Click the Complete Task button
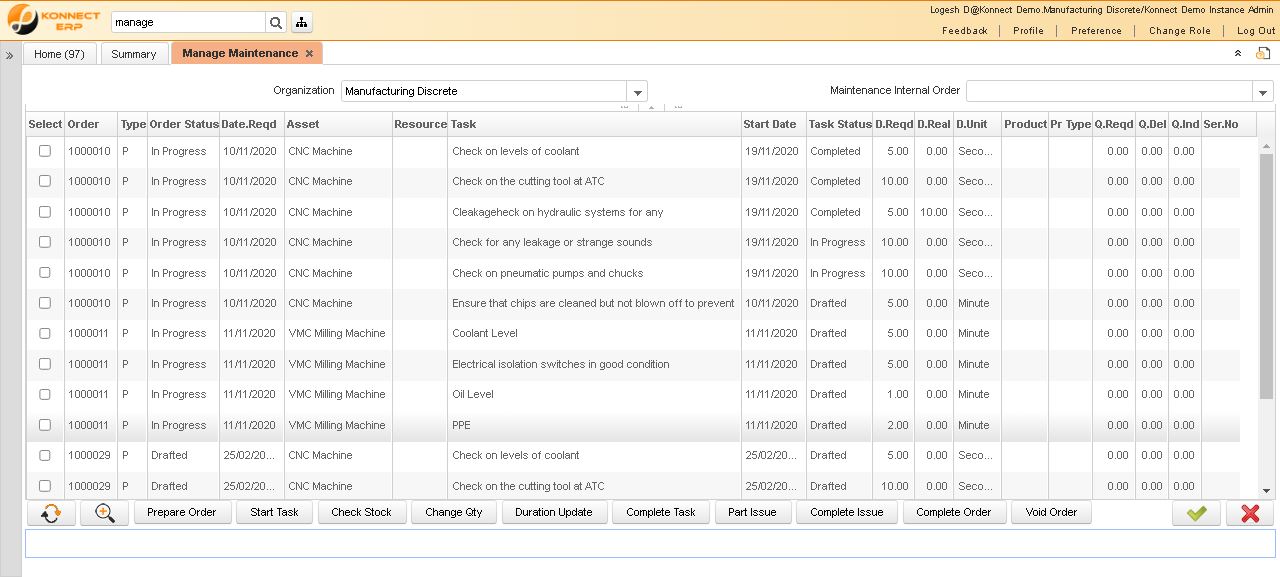This screenshot has width=1280, height=577. 660,512
